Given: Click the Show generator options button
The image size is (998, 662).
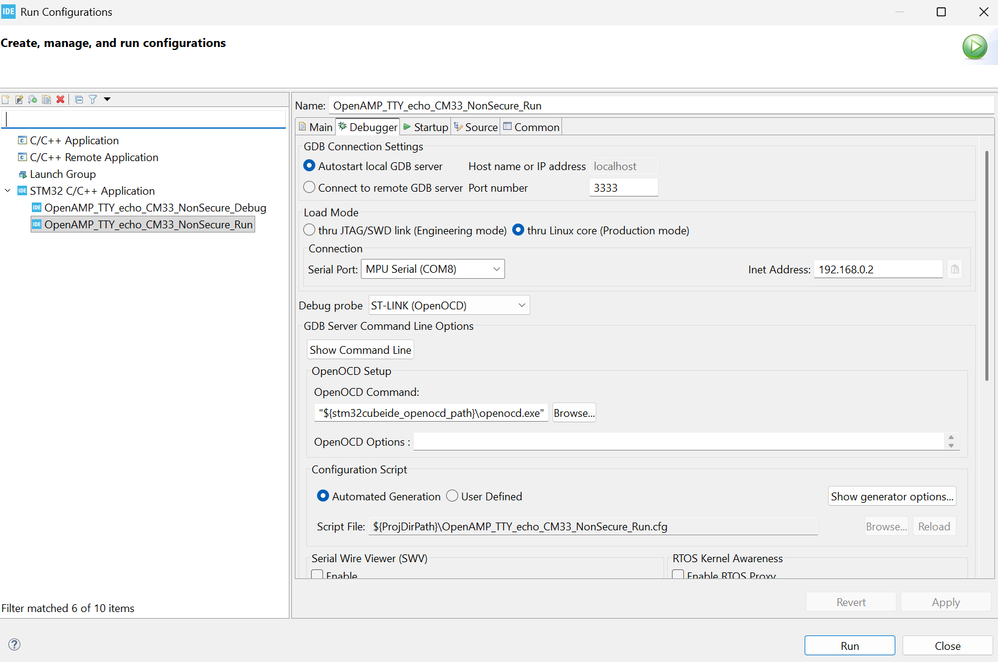Looking at the screenshot, I should tap(892, 496).
